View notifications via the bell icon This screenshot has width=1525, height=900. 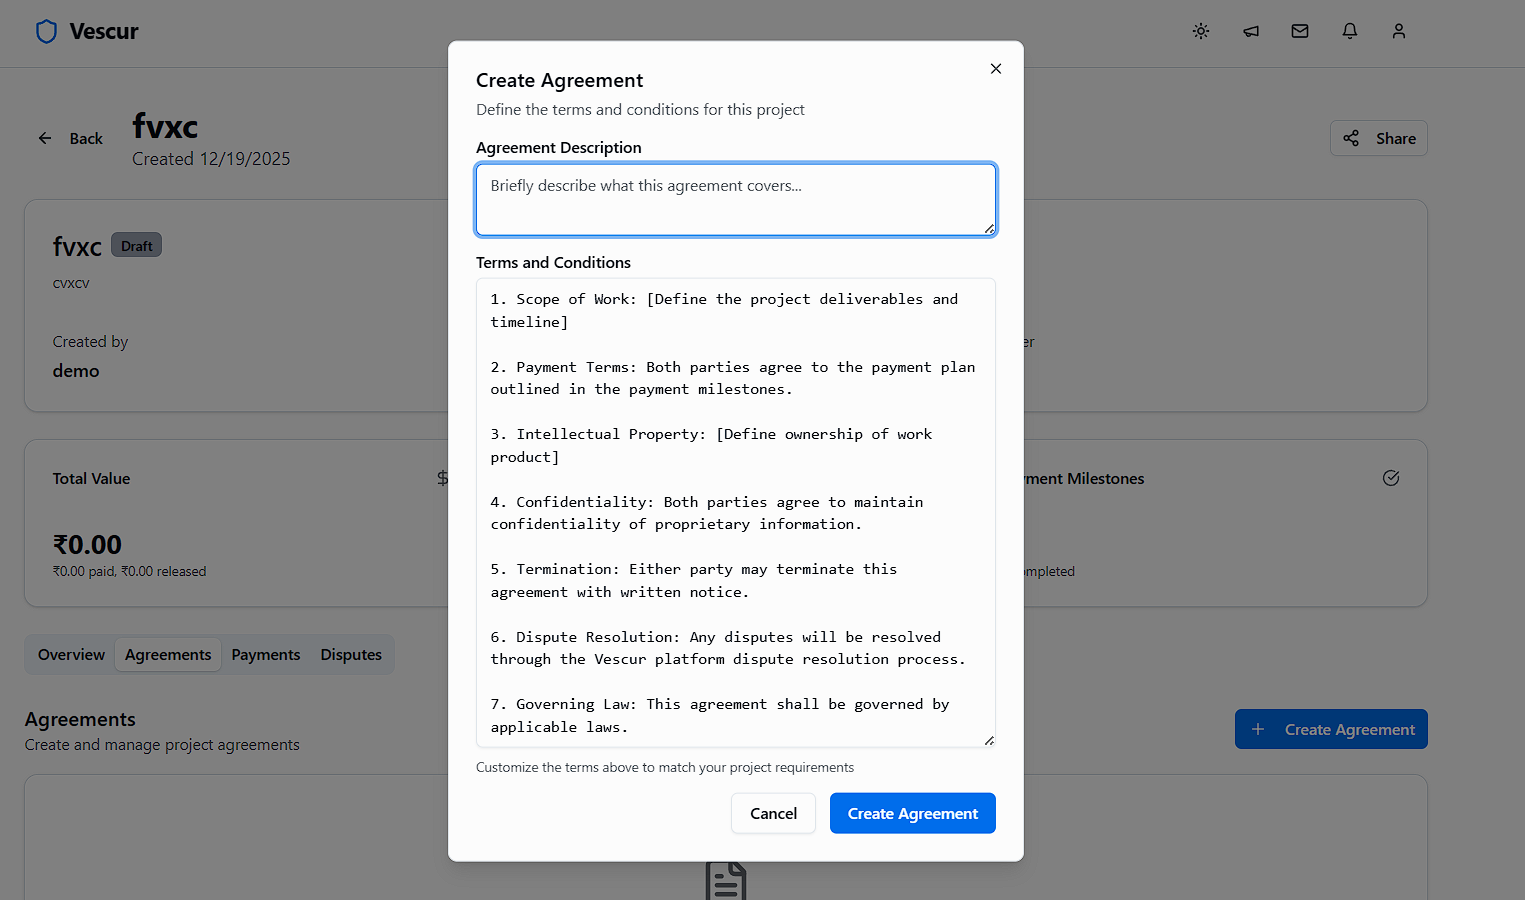[1349, 31]
